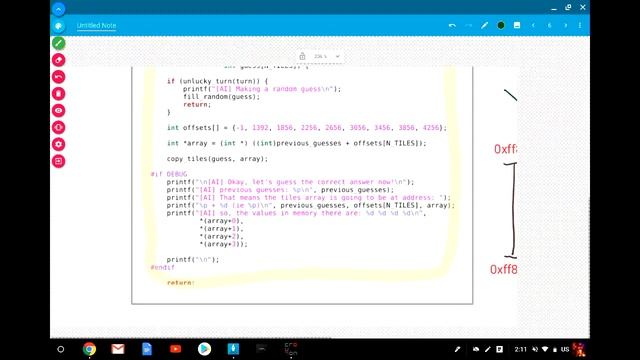
Task: Click the page number 6 indicator
Action: click(x=549, y=25)
